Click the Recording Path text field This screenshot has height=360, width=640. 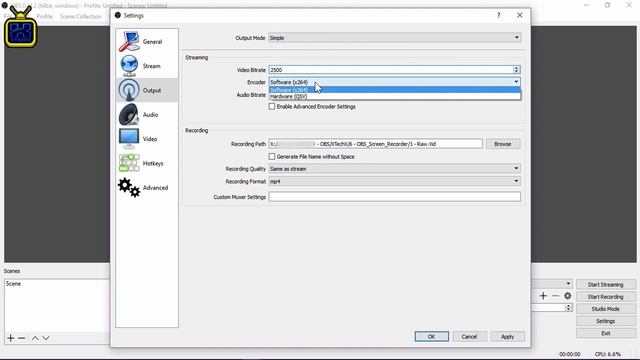point(375,144)
